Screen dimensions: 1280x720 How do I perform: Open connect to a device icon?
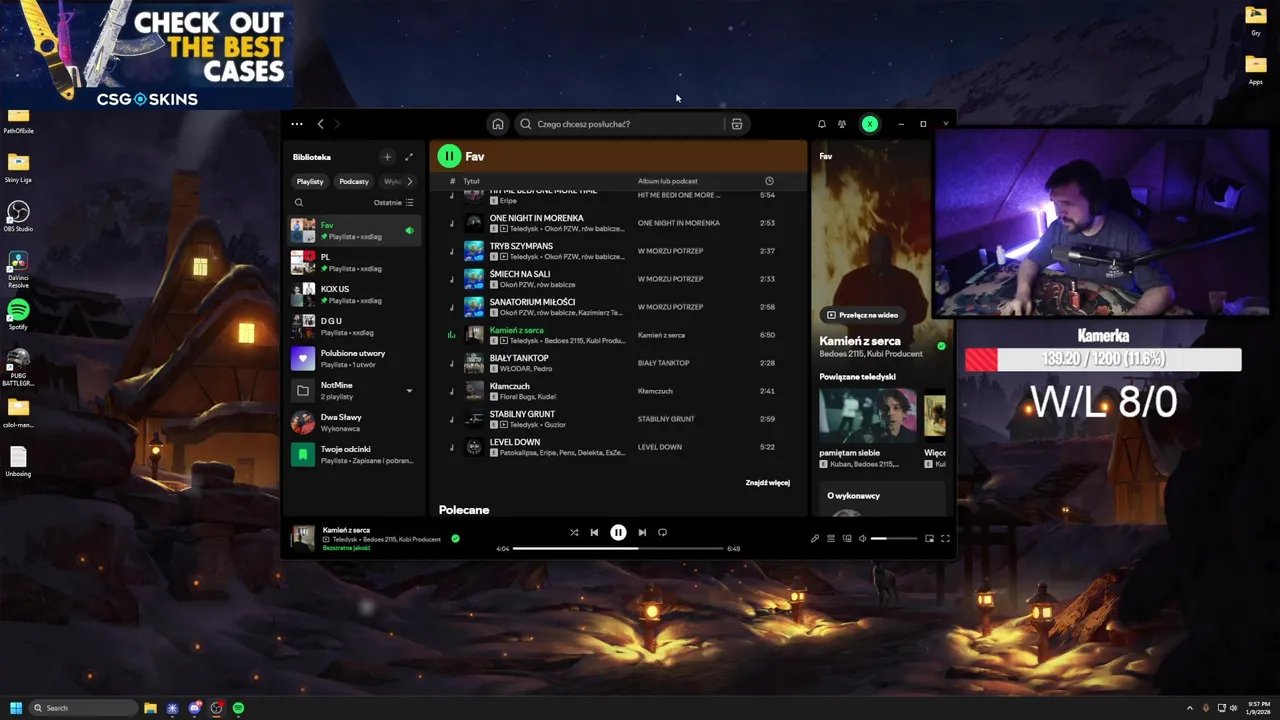click(x=847, y=538)
